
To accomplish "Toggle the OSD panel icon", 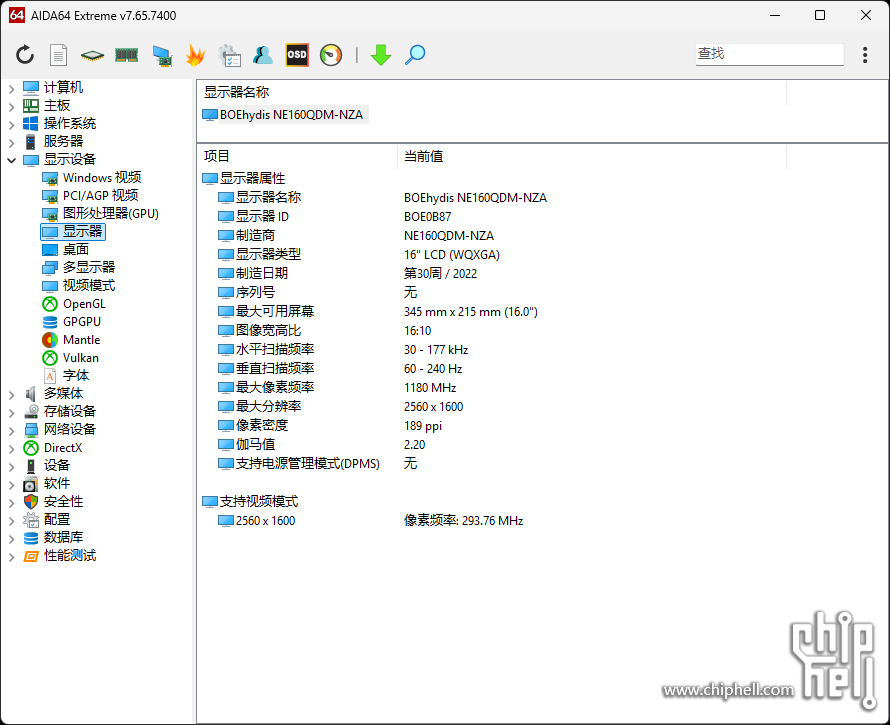I will (297, 55).
